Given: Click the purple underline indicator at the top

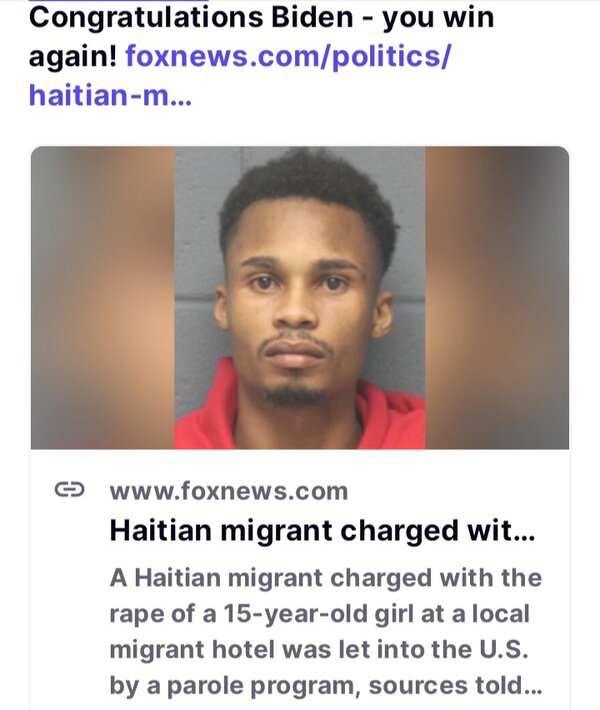Looking at the screenshot, I should click(x=119, y=1).
